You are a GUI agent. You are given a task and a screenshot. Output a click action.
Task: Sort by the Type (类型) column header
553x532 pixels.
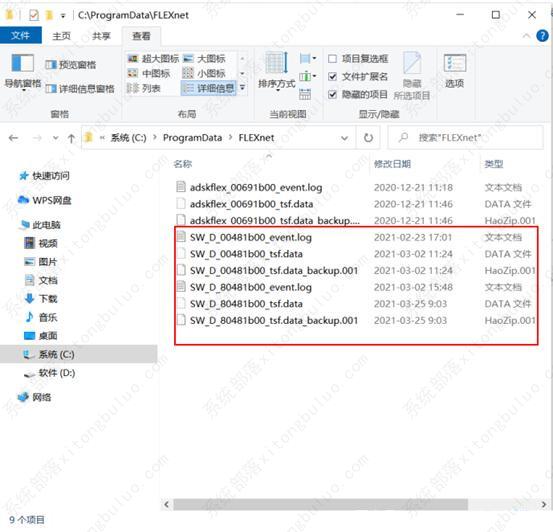click(494, 164)
